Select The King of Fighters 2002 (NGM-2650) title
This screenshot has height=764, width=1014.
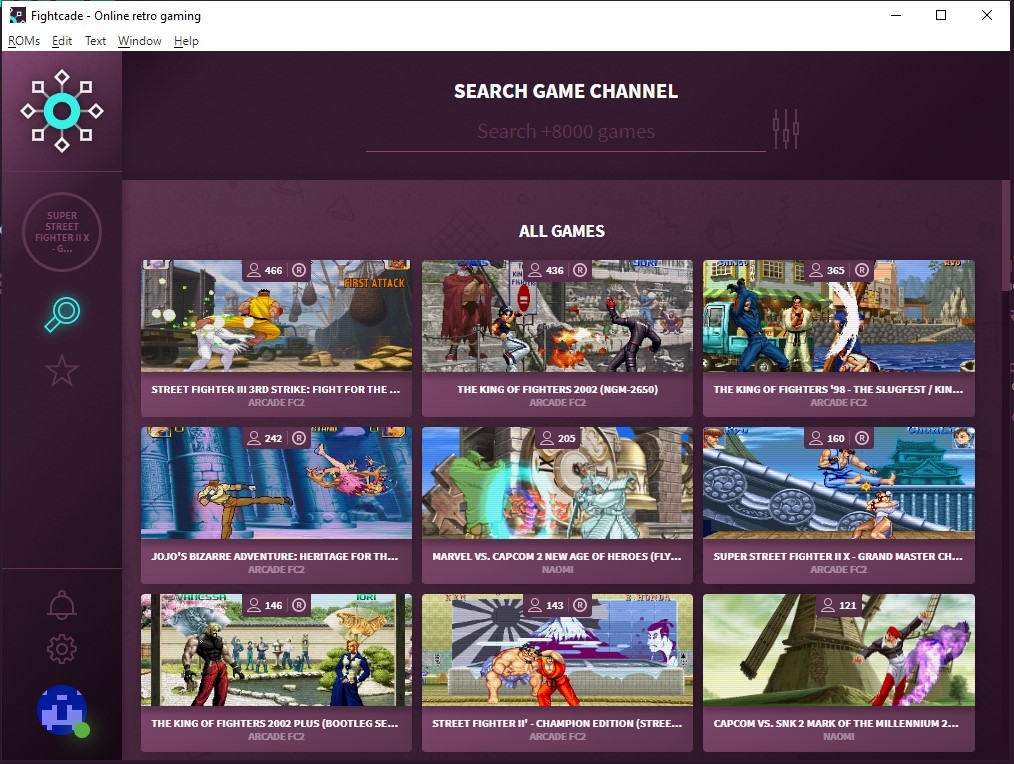point(557,389)
